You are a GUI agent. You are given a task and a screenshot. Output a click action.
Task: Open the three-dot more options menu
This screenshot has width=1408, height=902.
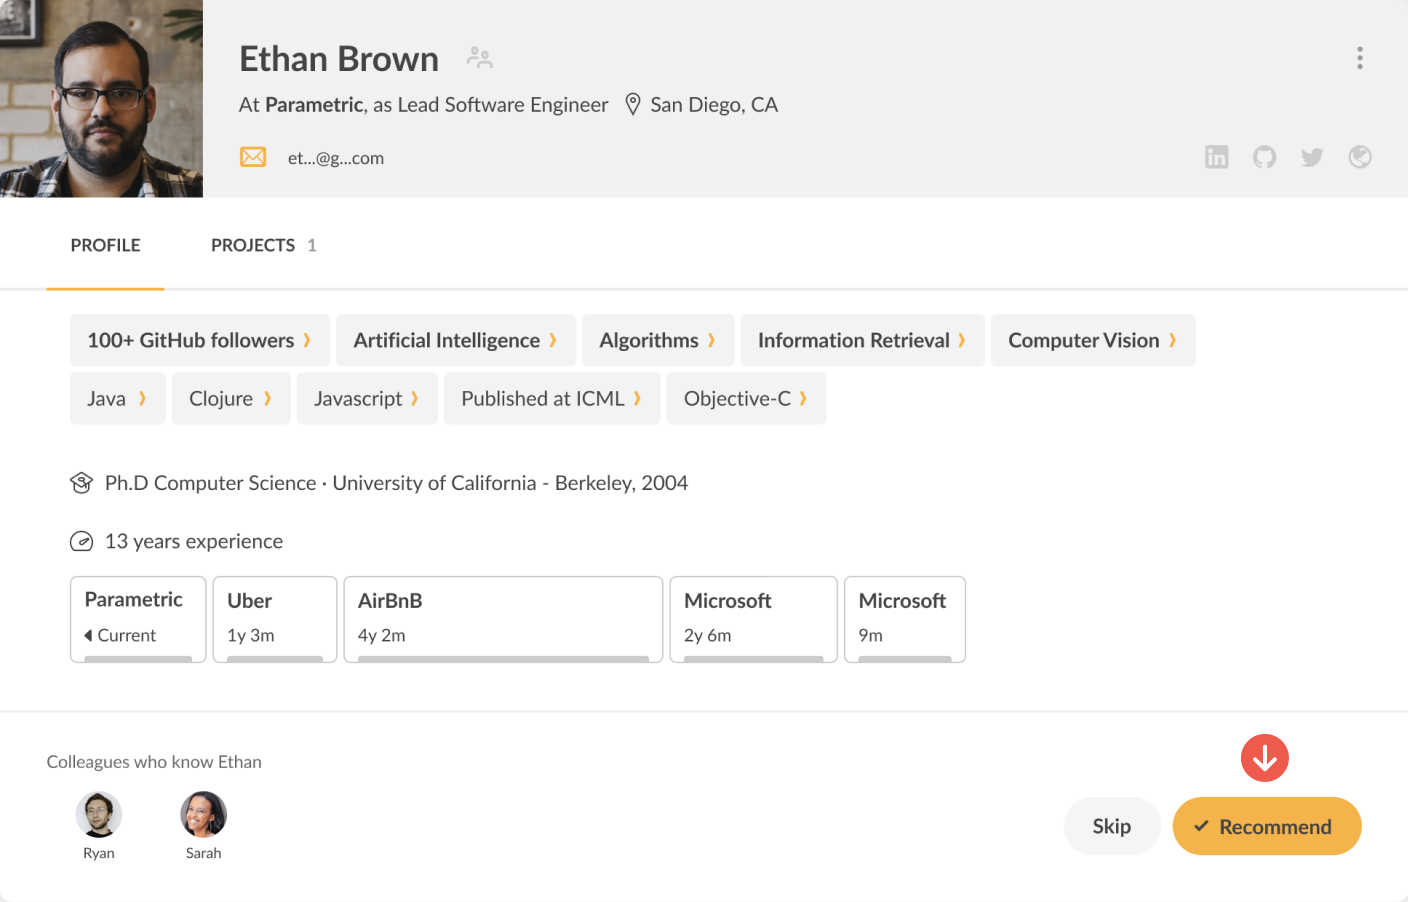1360,58
